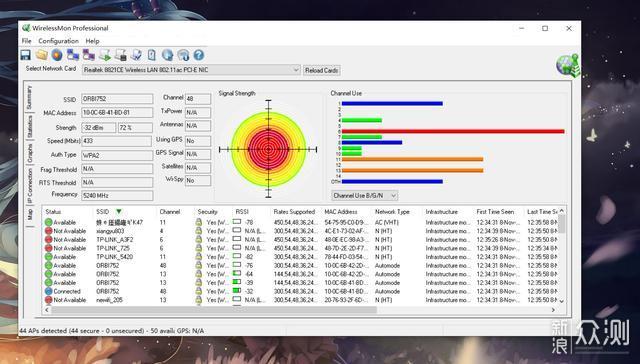This screenshot has height=364, width=640.
Task: Click the purple networked computers toolbar icon
Action: [89, 55]
